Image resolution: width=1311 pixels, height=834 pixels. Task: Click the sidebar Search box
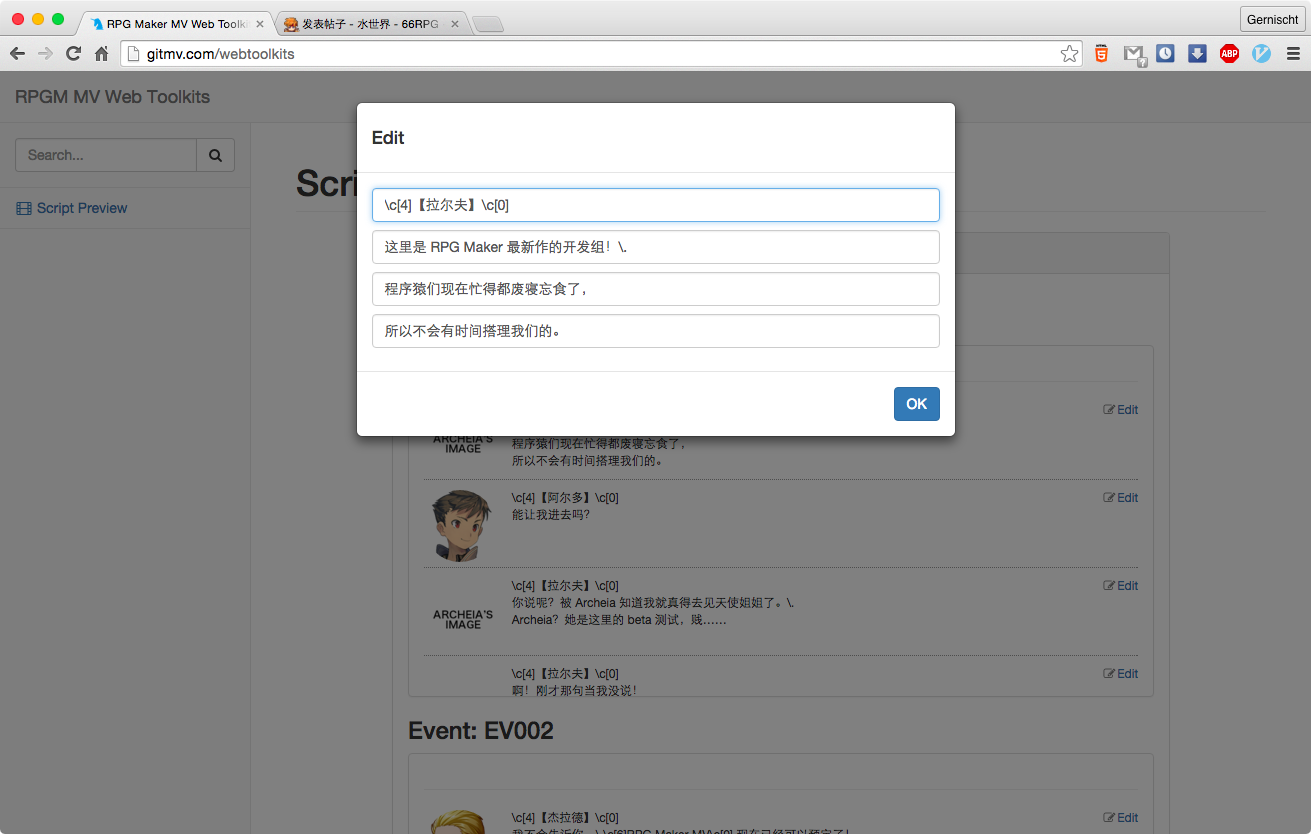(x=106, y=155)
